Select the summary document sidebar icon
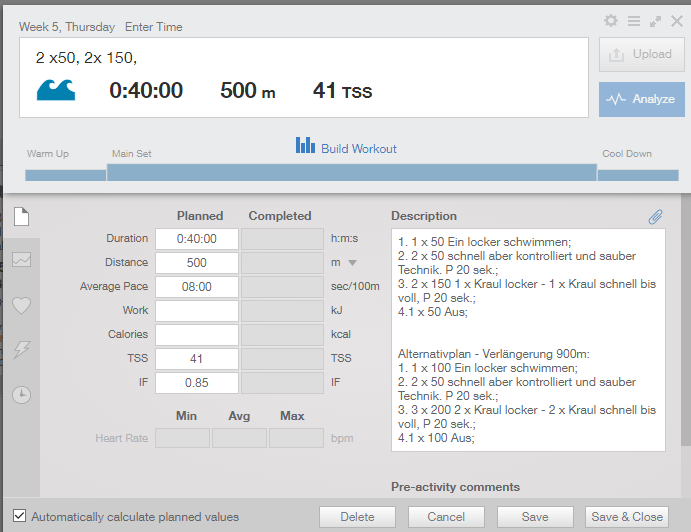This screenshot has width=691, height=532. pos(21,216)
